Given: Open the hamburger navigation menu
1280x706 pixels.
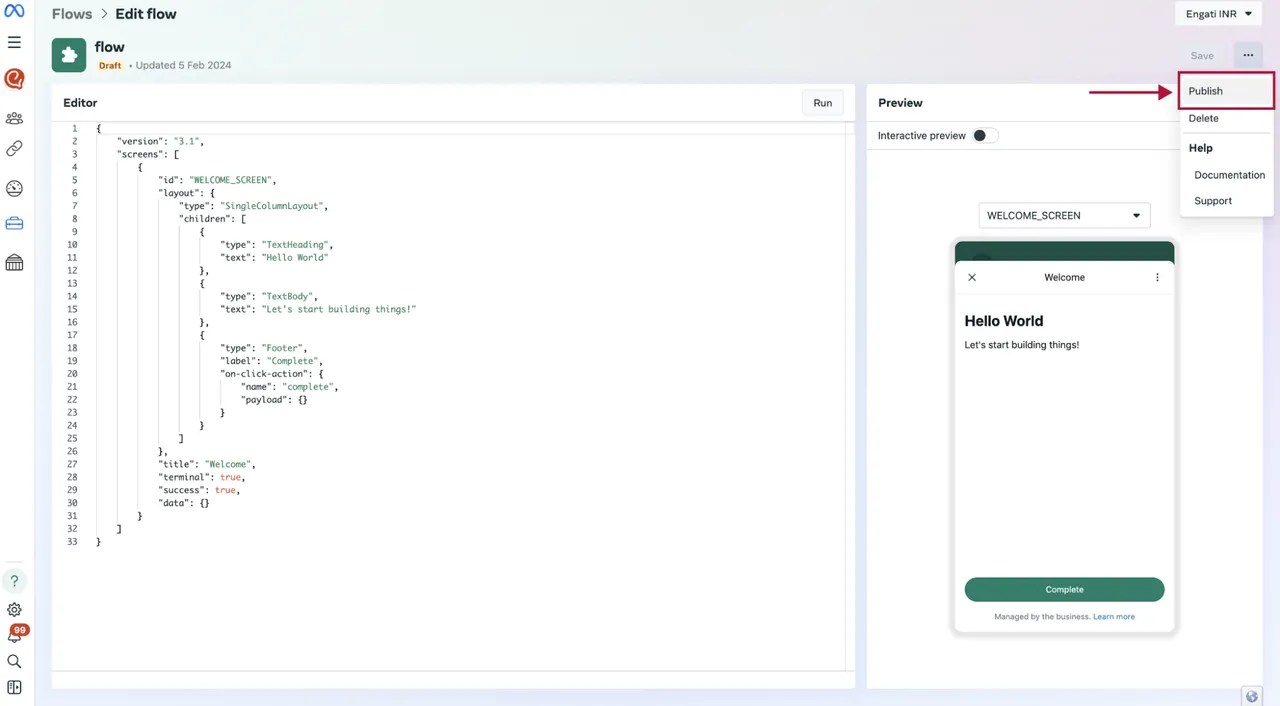Looking at the screenshot, I should tap(14, 42).
